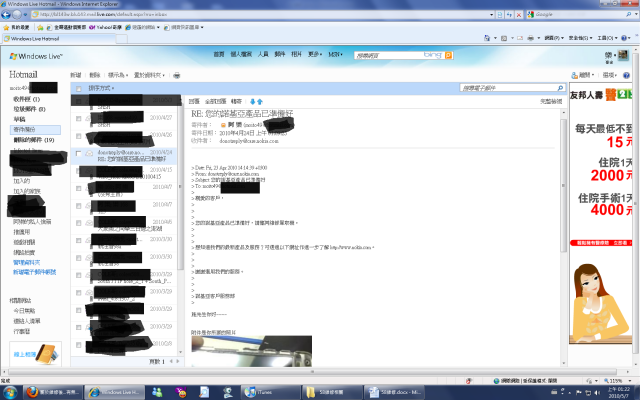Screen dimensions: 640x400
Task: Tick checkbox of message dated 2010/4/26
Action: [79, 136]
